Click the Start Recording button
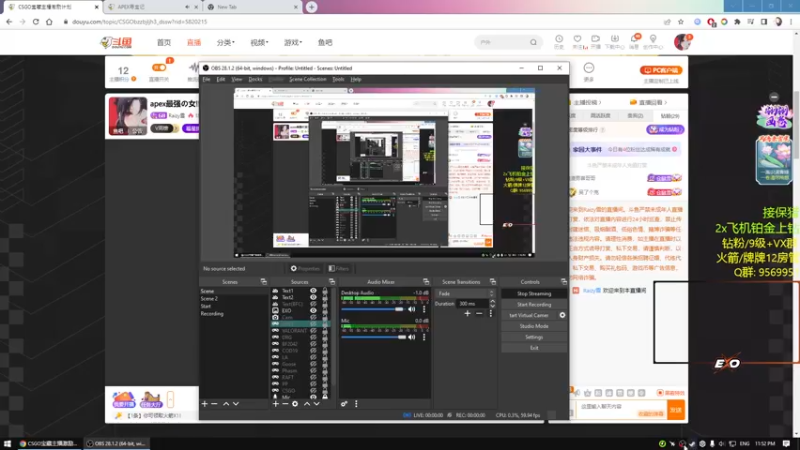800x450 pixels. point(534,305)
